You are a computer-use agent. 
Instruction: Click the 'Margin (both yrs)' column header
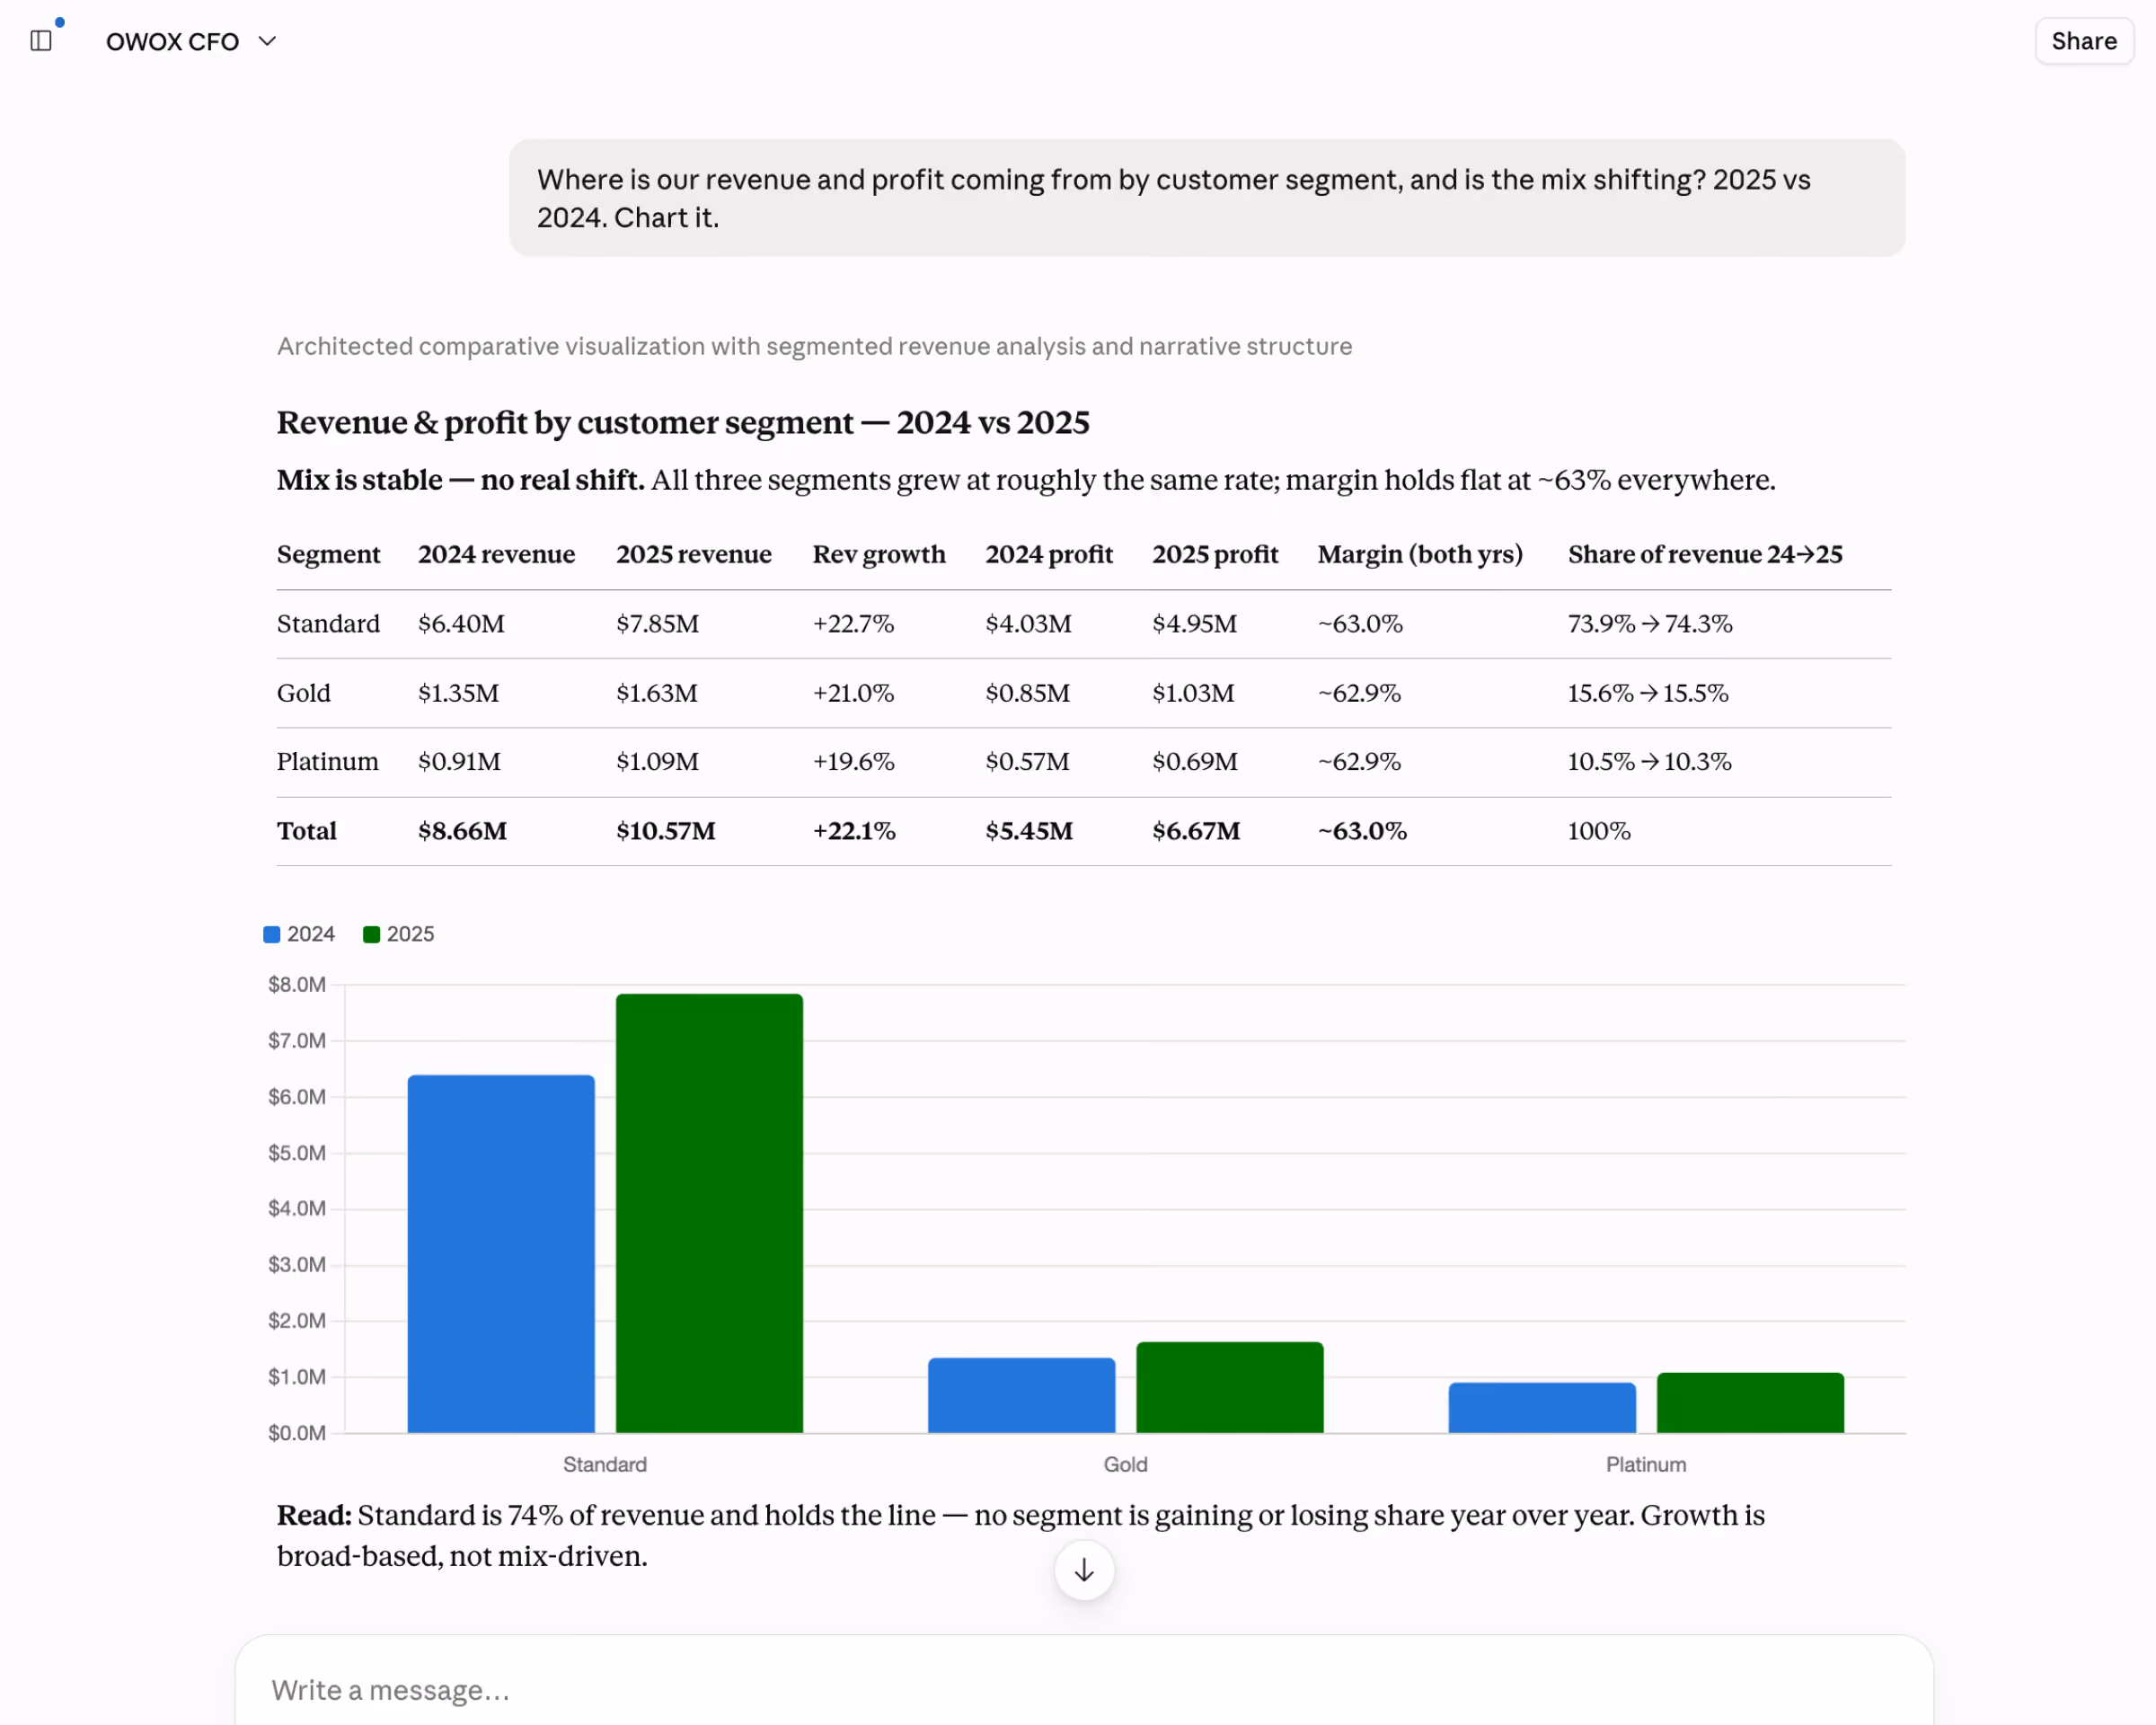[x=1420, y=554]
